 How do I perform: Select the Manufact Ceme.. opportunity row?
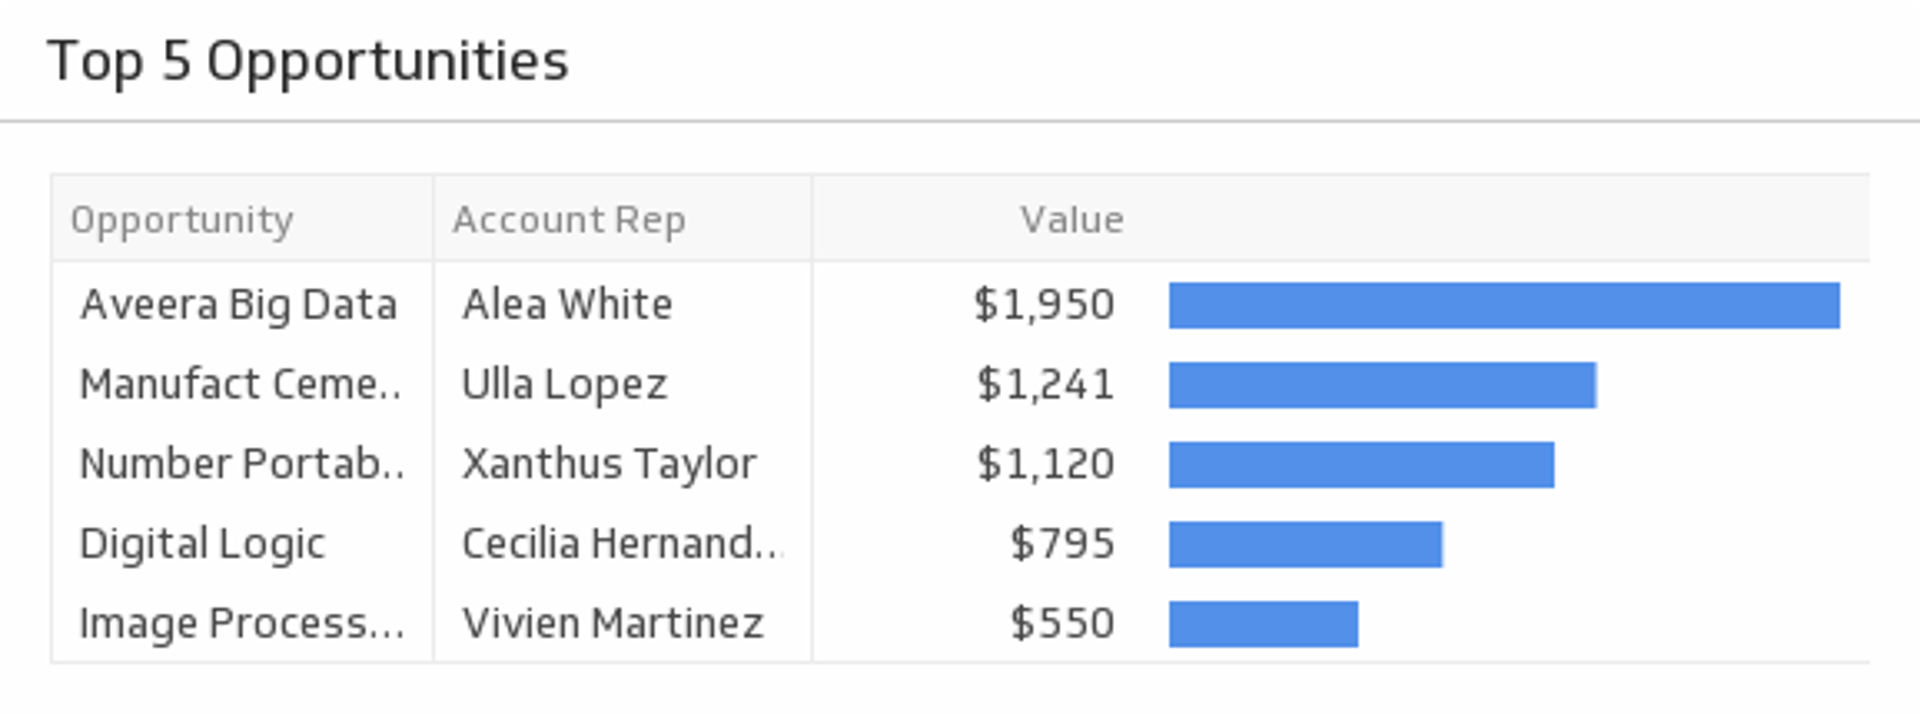click(240, 385)
